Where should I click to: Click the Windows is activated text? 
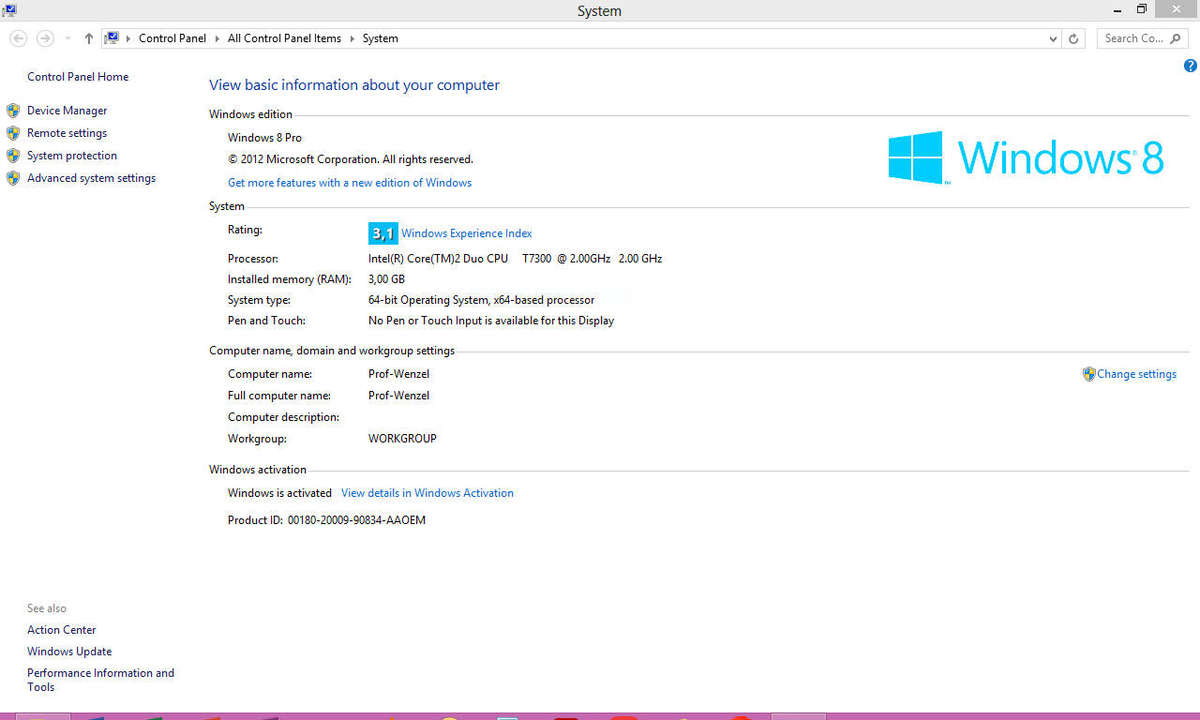tap(280, 493)
